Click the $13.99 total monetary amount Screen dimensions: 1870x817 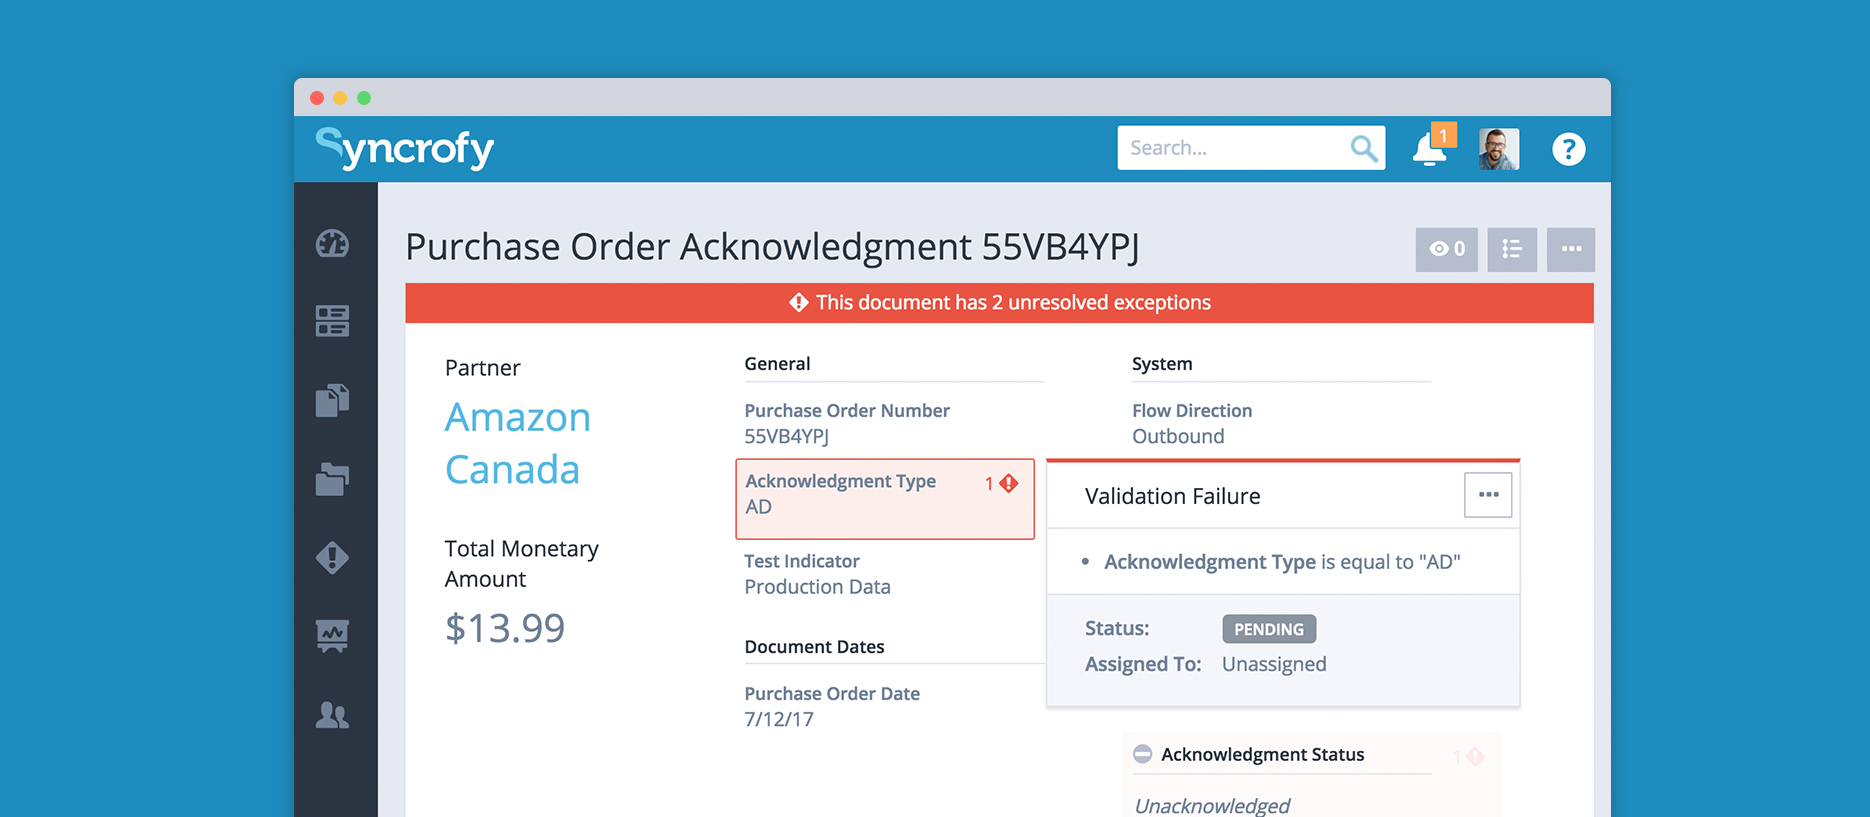pyautogui.click(x=505, y=628)
